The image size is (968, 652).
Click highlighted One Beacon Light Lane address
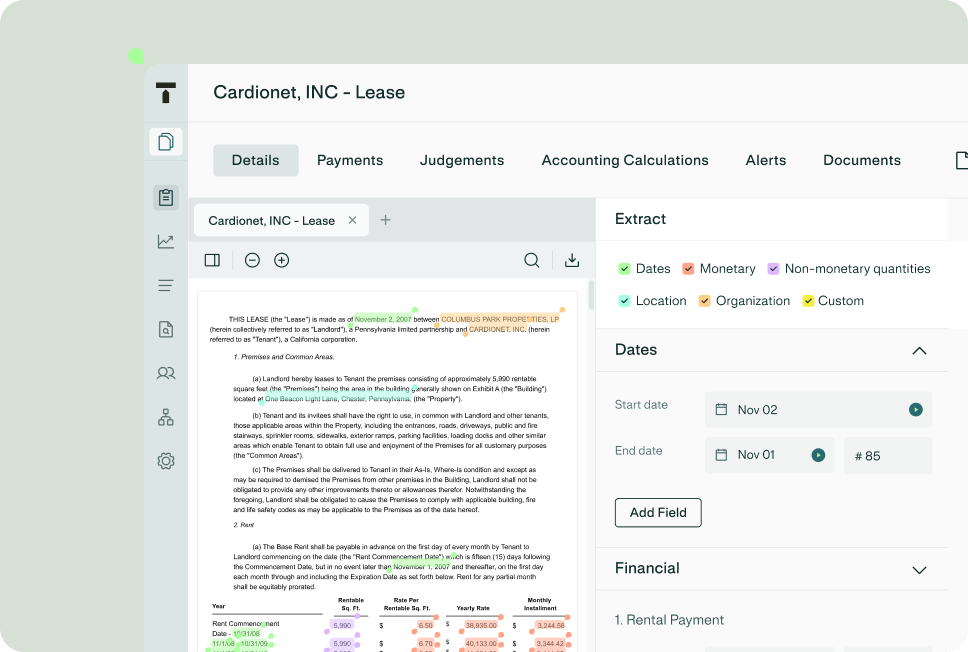338,399
